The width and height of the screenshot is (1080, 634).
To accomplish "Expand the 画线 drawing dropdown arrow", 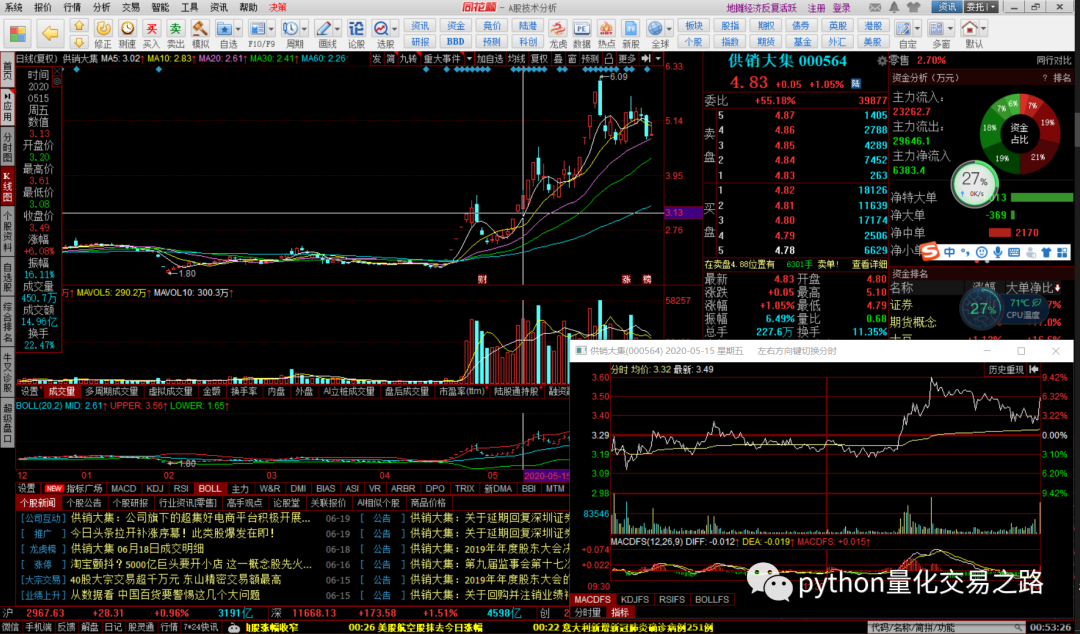I will coord(338,30).
